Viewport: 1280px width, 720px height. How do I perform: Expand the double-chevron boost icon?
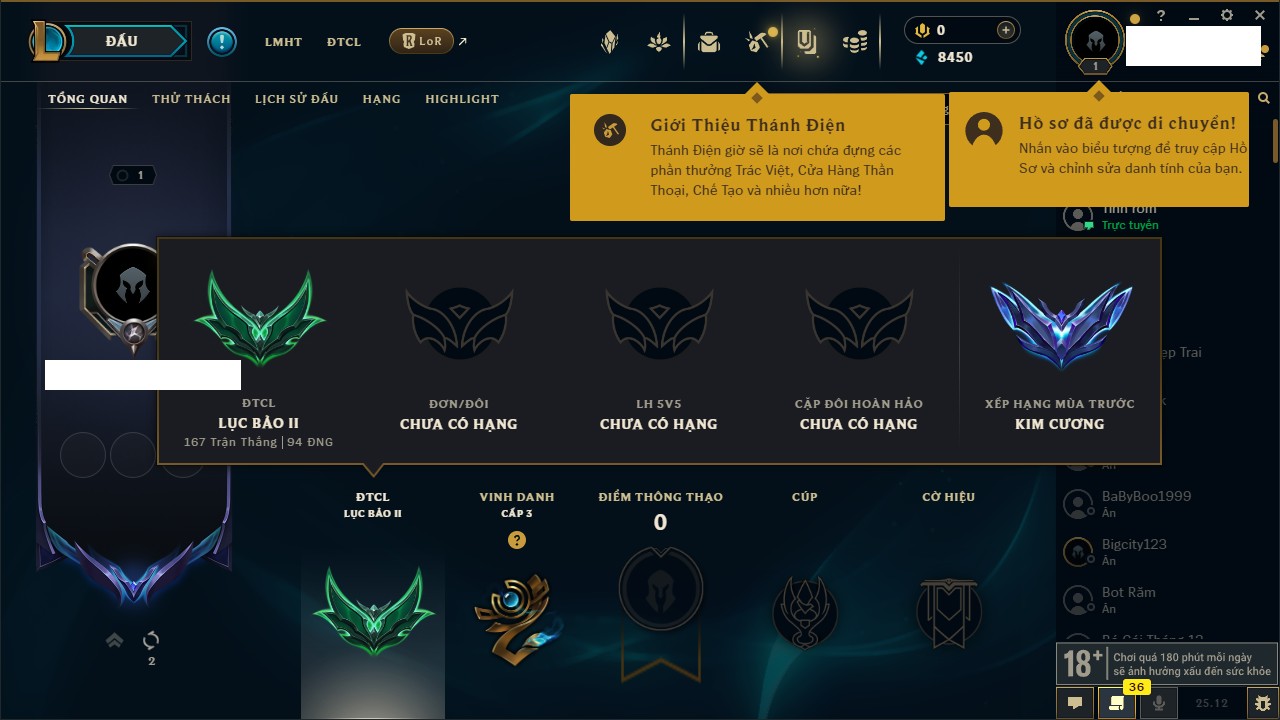115,640
